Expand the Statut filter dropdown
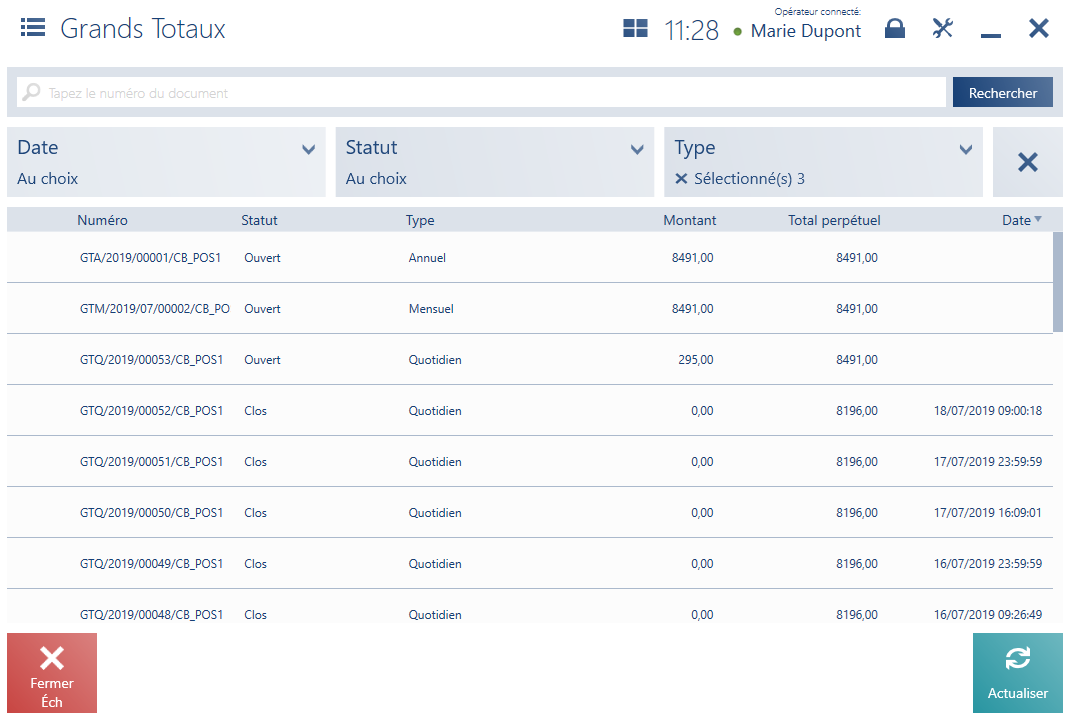 (x=495, y=162)
